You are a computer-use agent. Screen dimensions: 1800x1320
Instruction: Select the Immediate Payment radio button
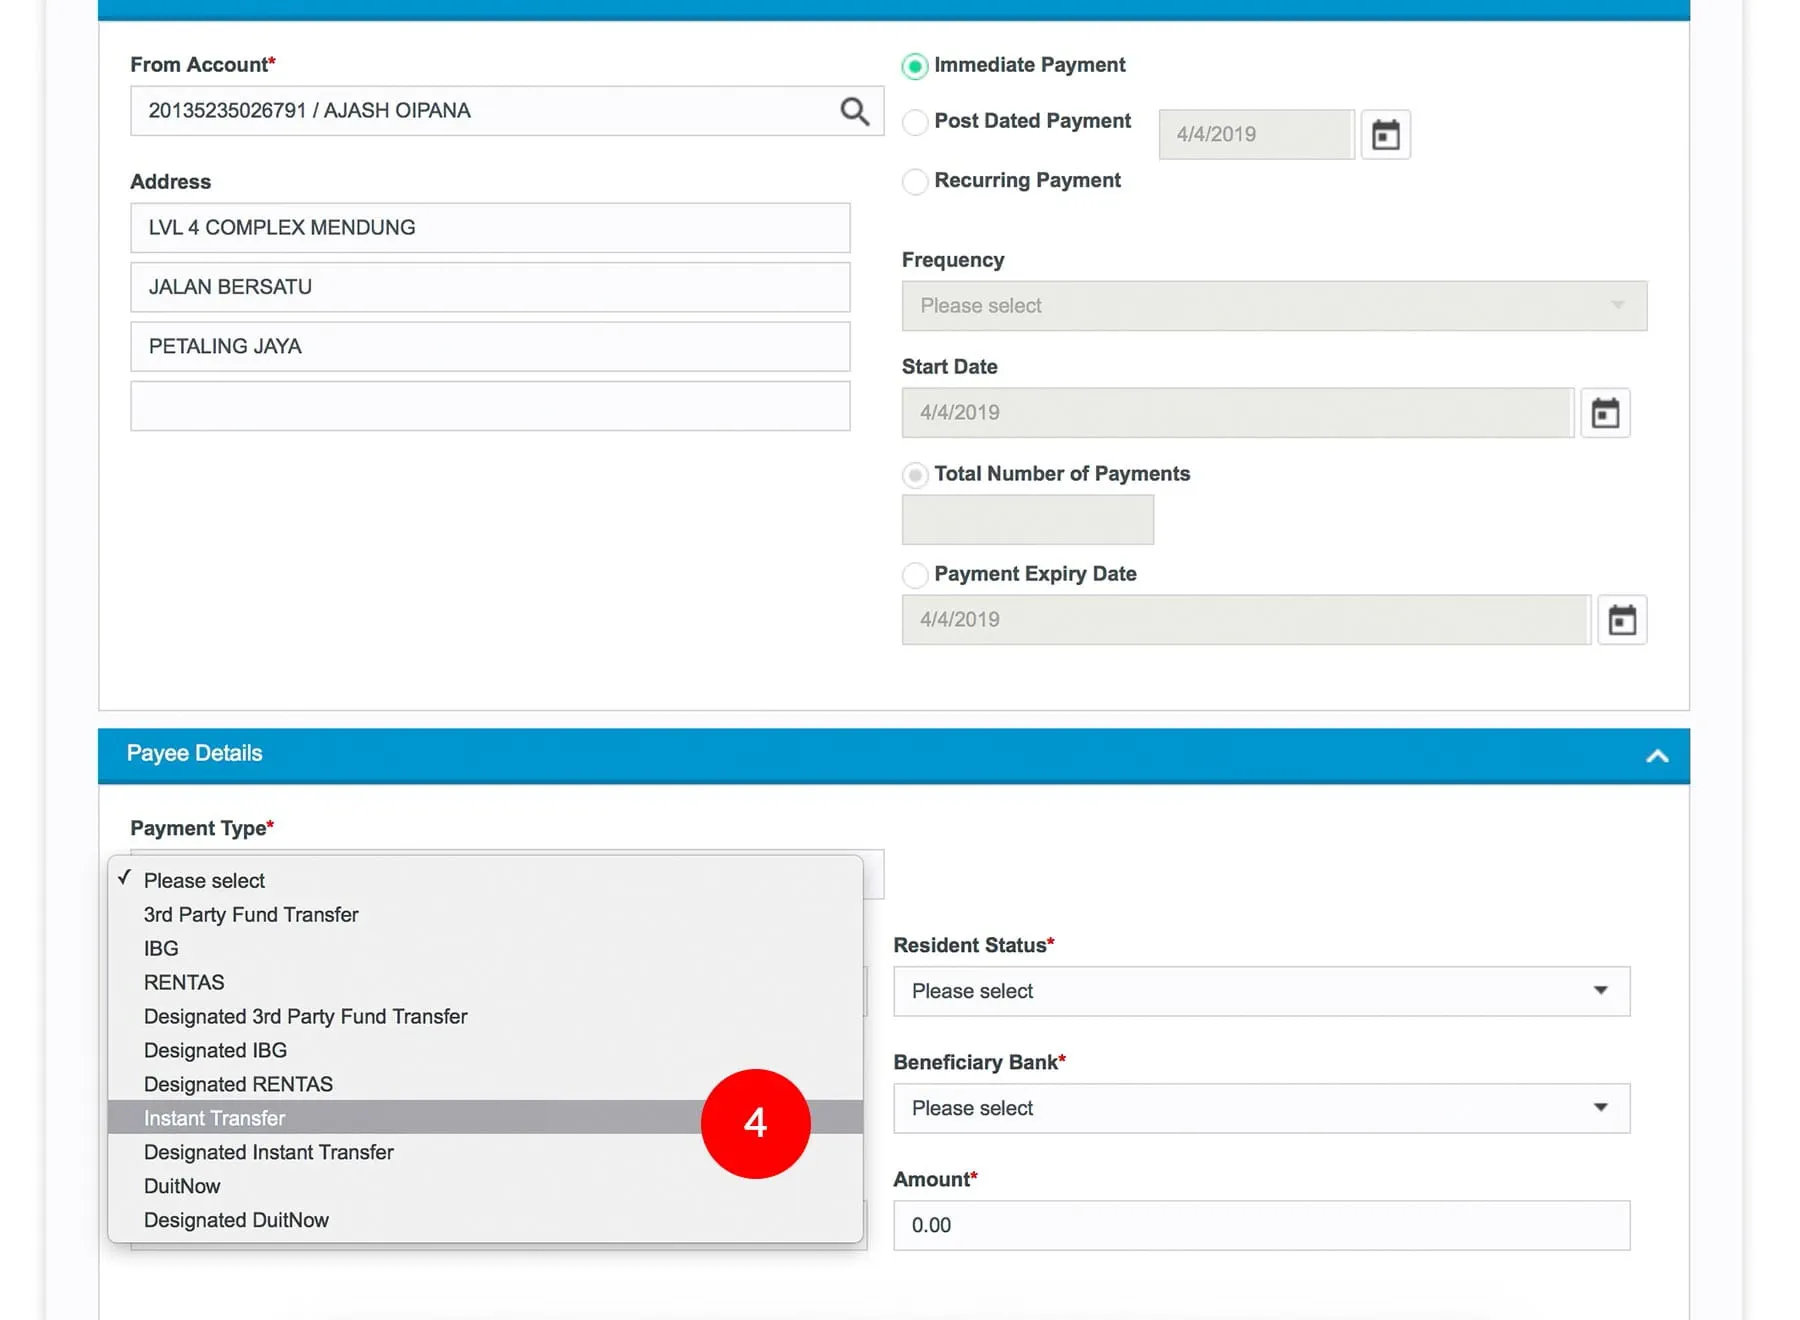tap(914, 66)
